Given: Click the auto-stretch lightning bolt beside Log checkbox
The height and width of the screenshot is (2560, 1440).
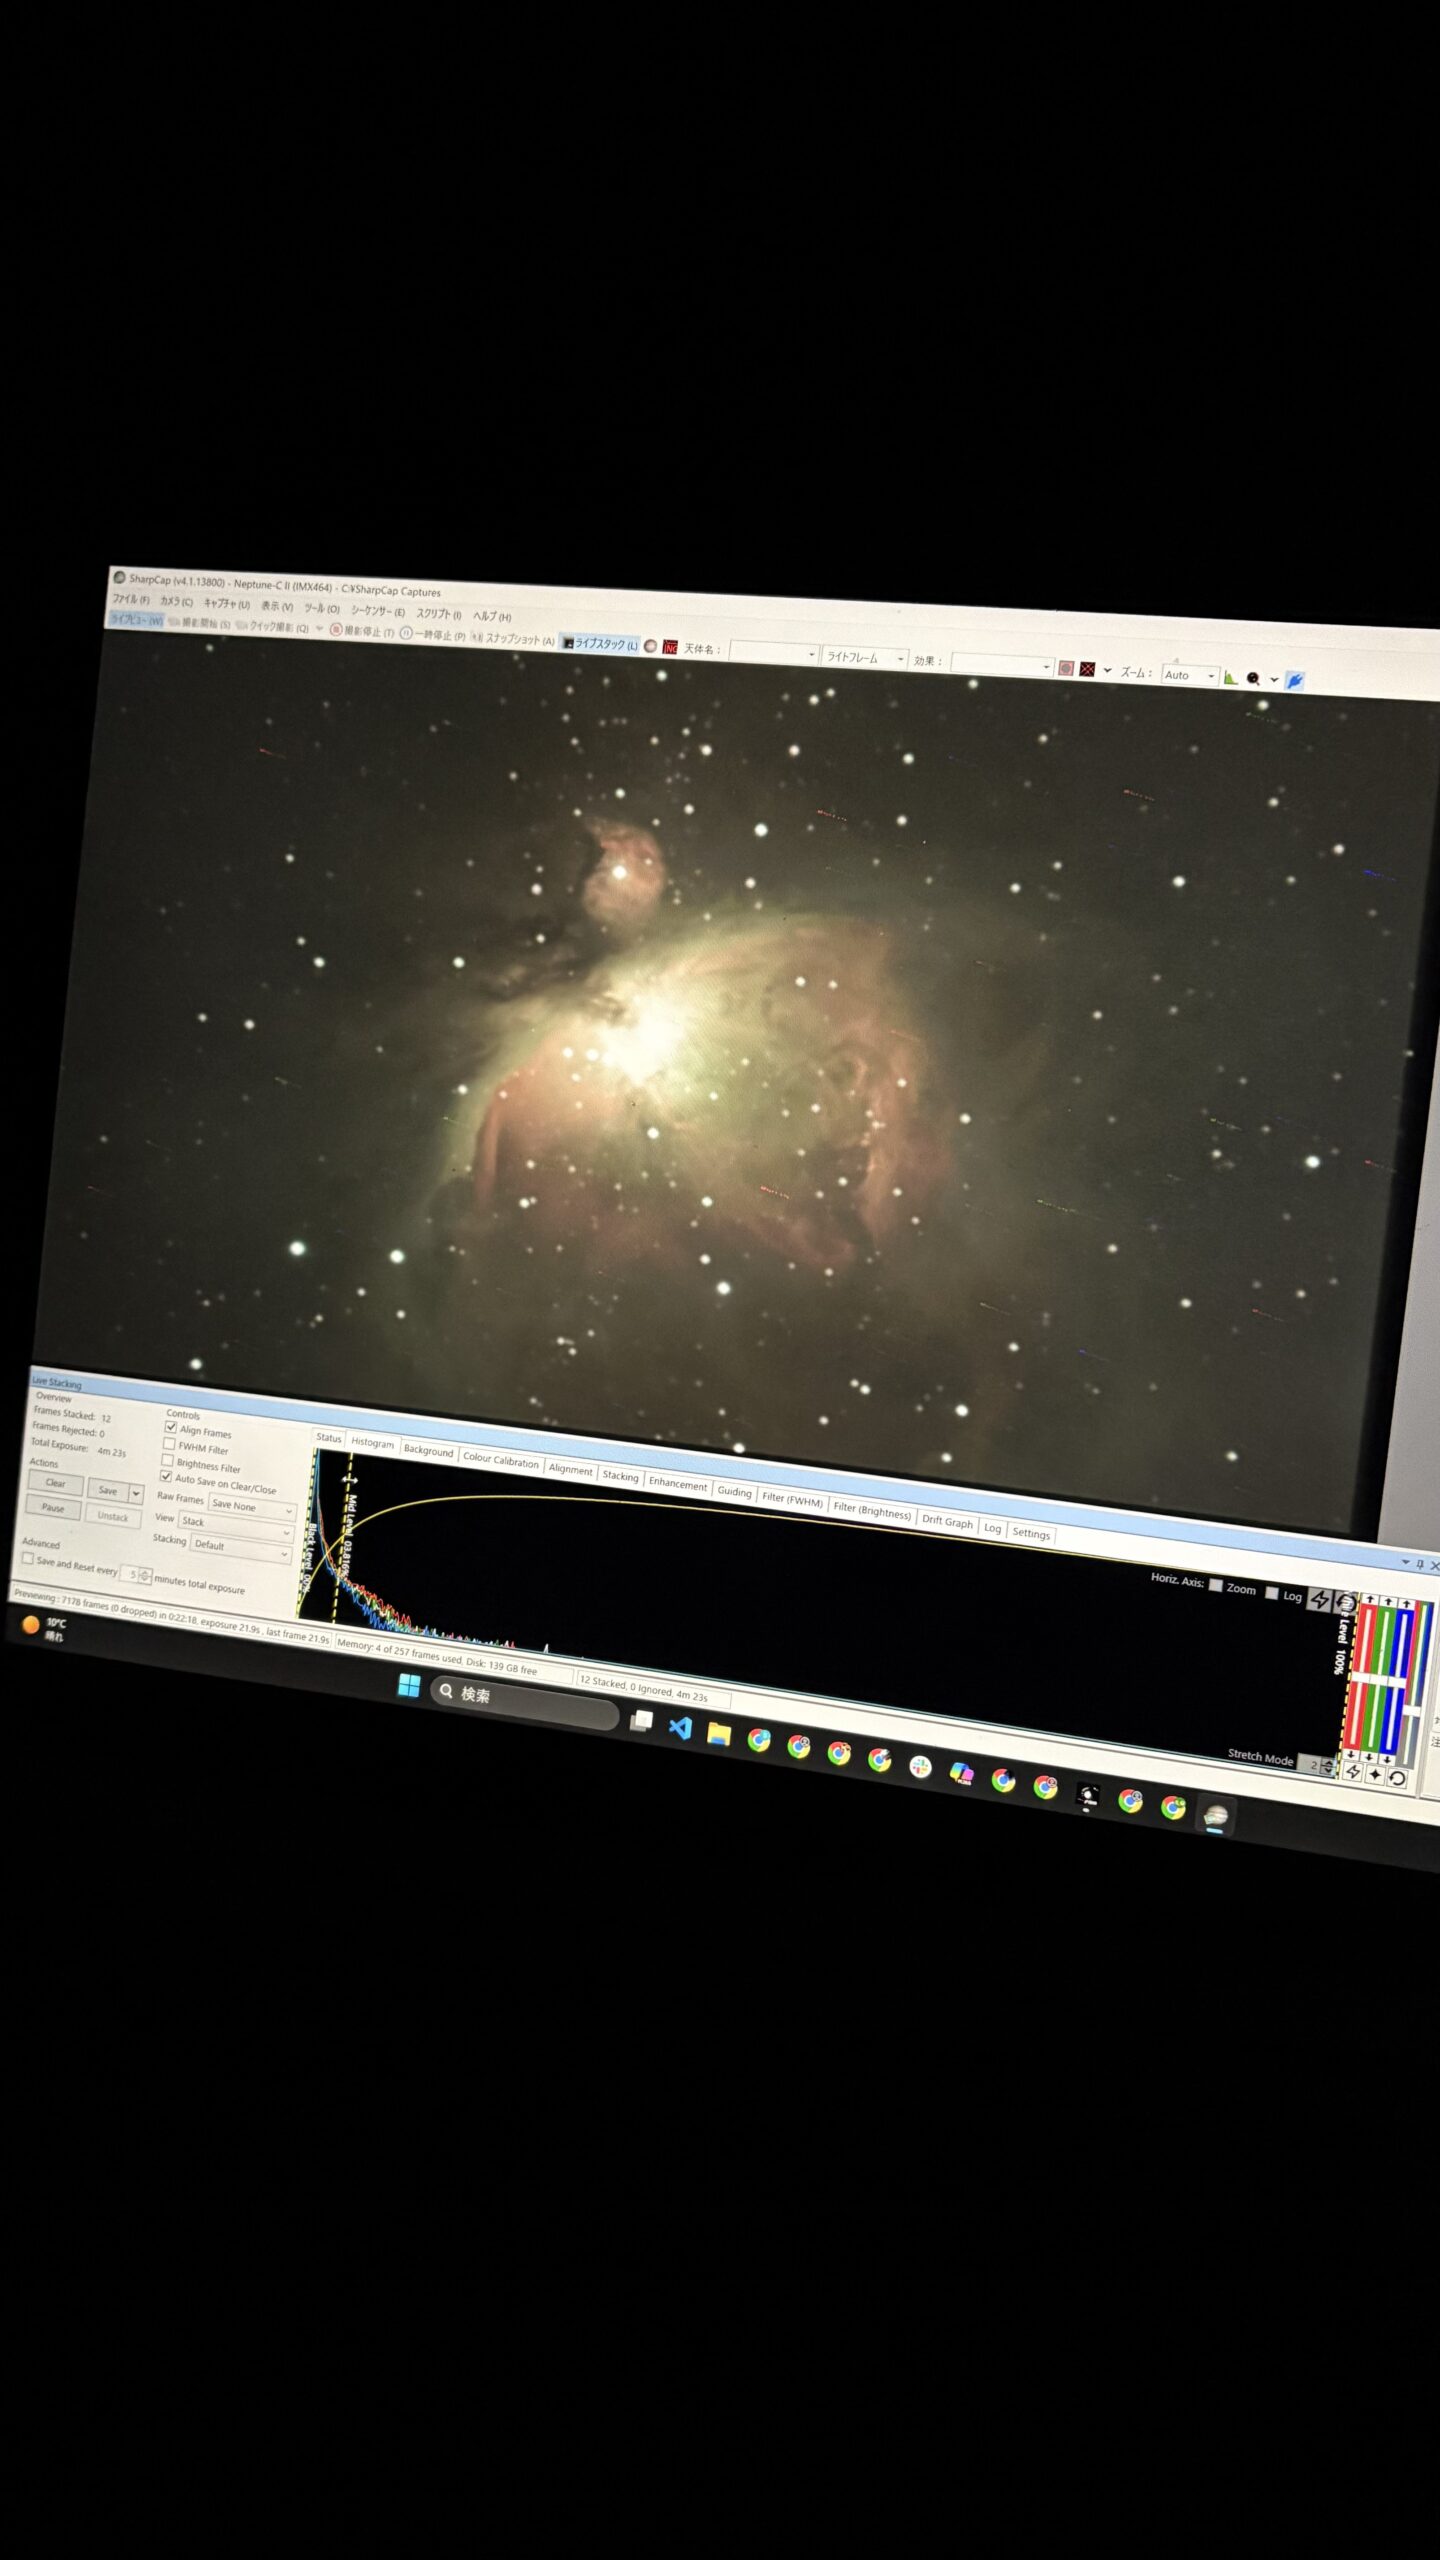Looking at the screenshot, I should (1320, 1600).
